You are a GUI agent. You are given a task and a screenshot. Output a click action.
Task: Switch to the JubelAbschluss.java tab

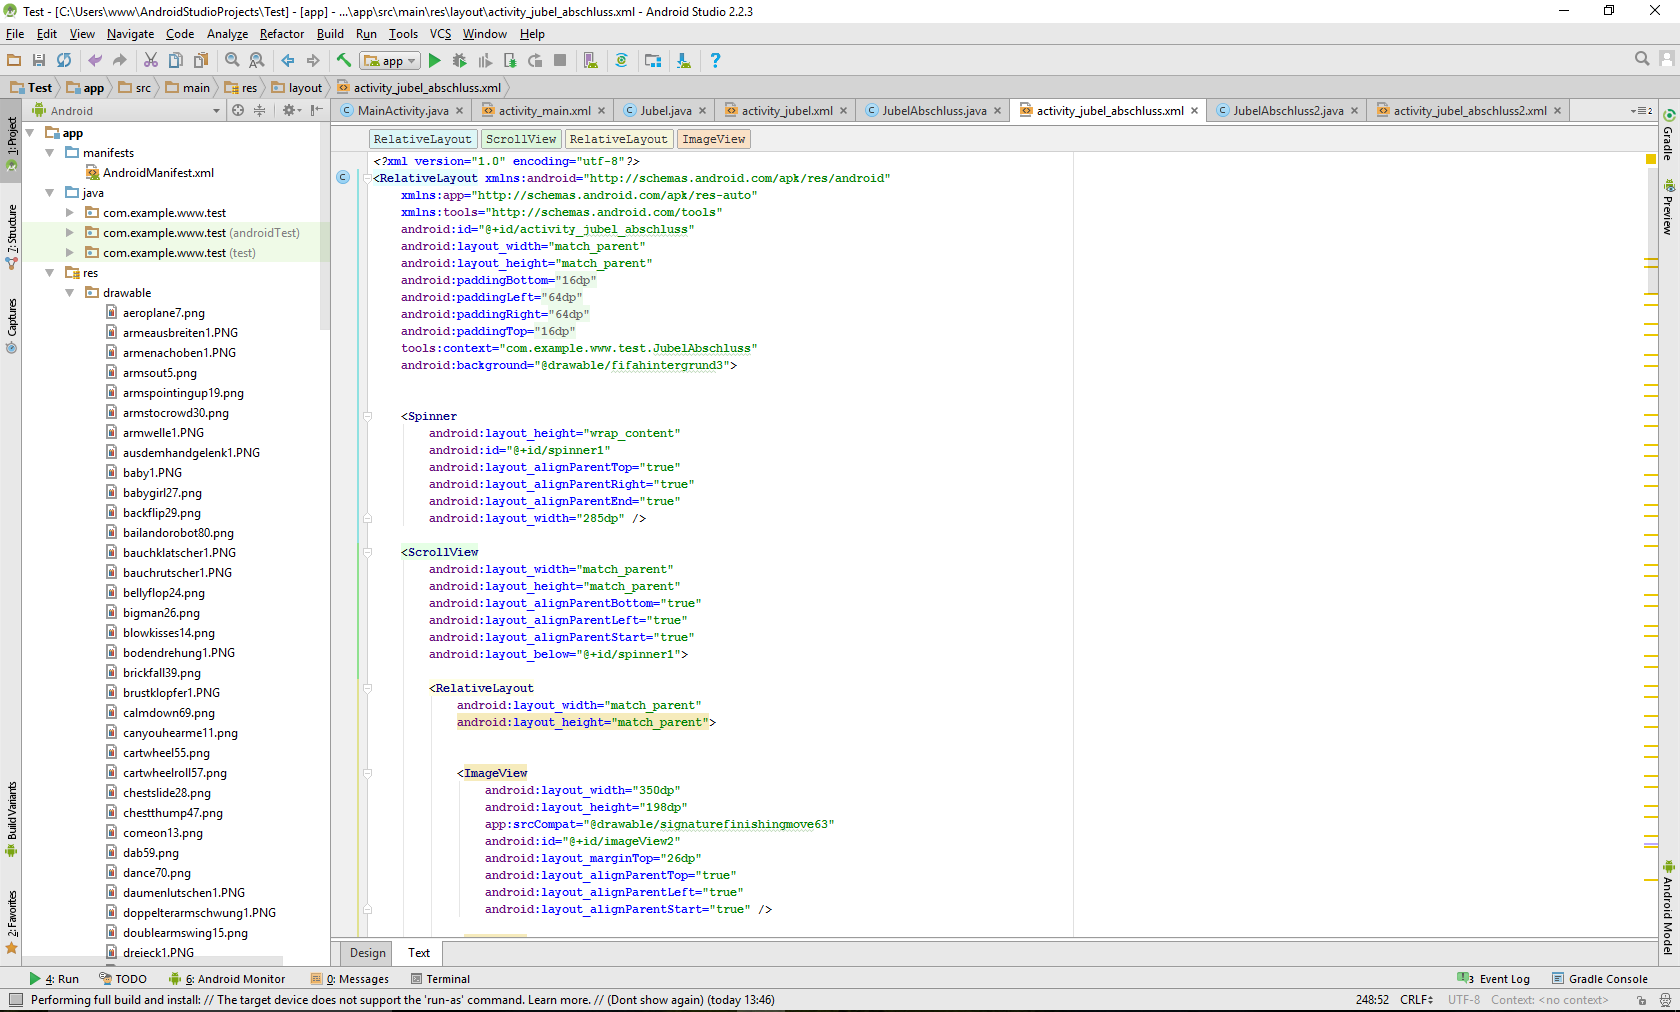coord(933,111)
